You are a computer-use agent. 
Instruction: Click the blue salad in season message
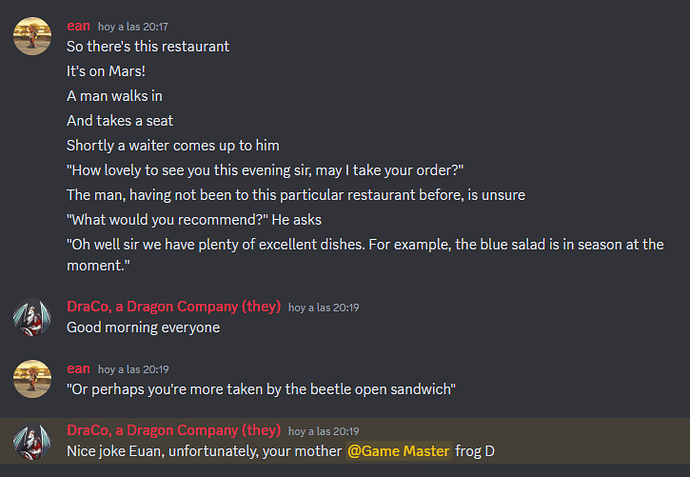coord(365,255)
